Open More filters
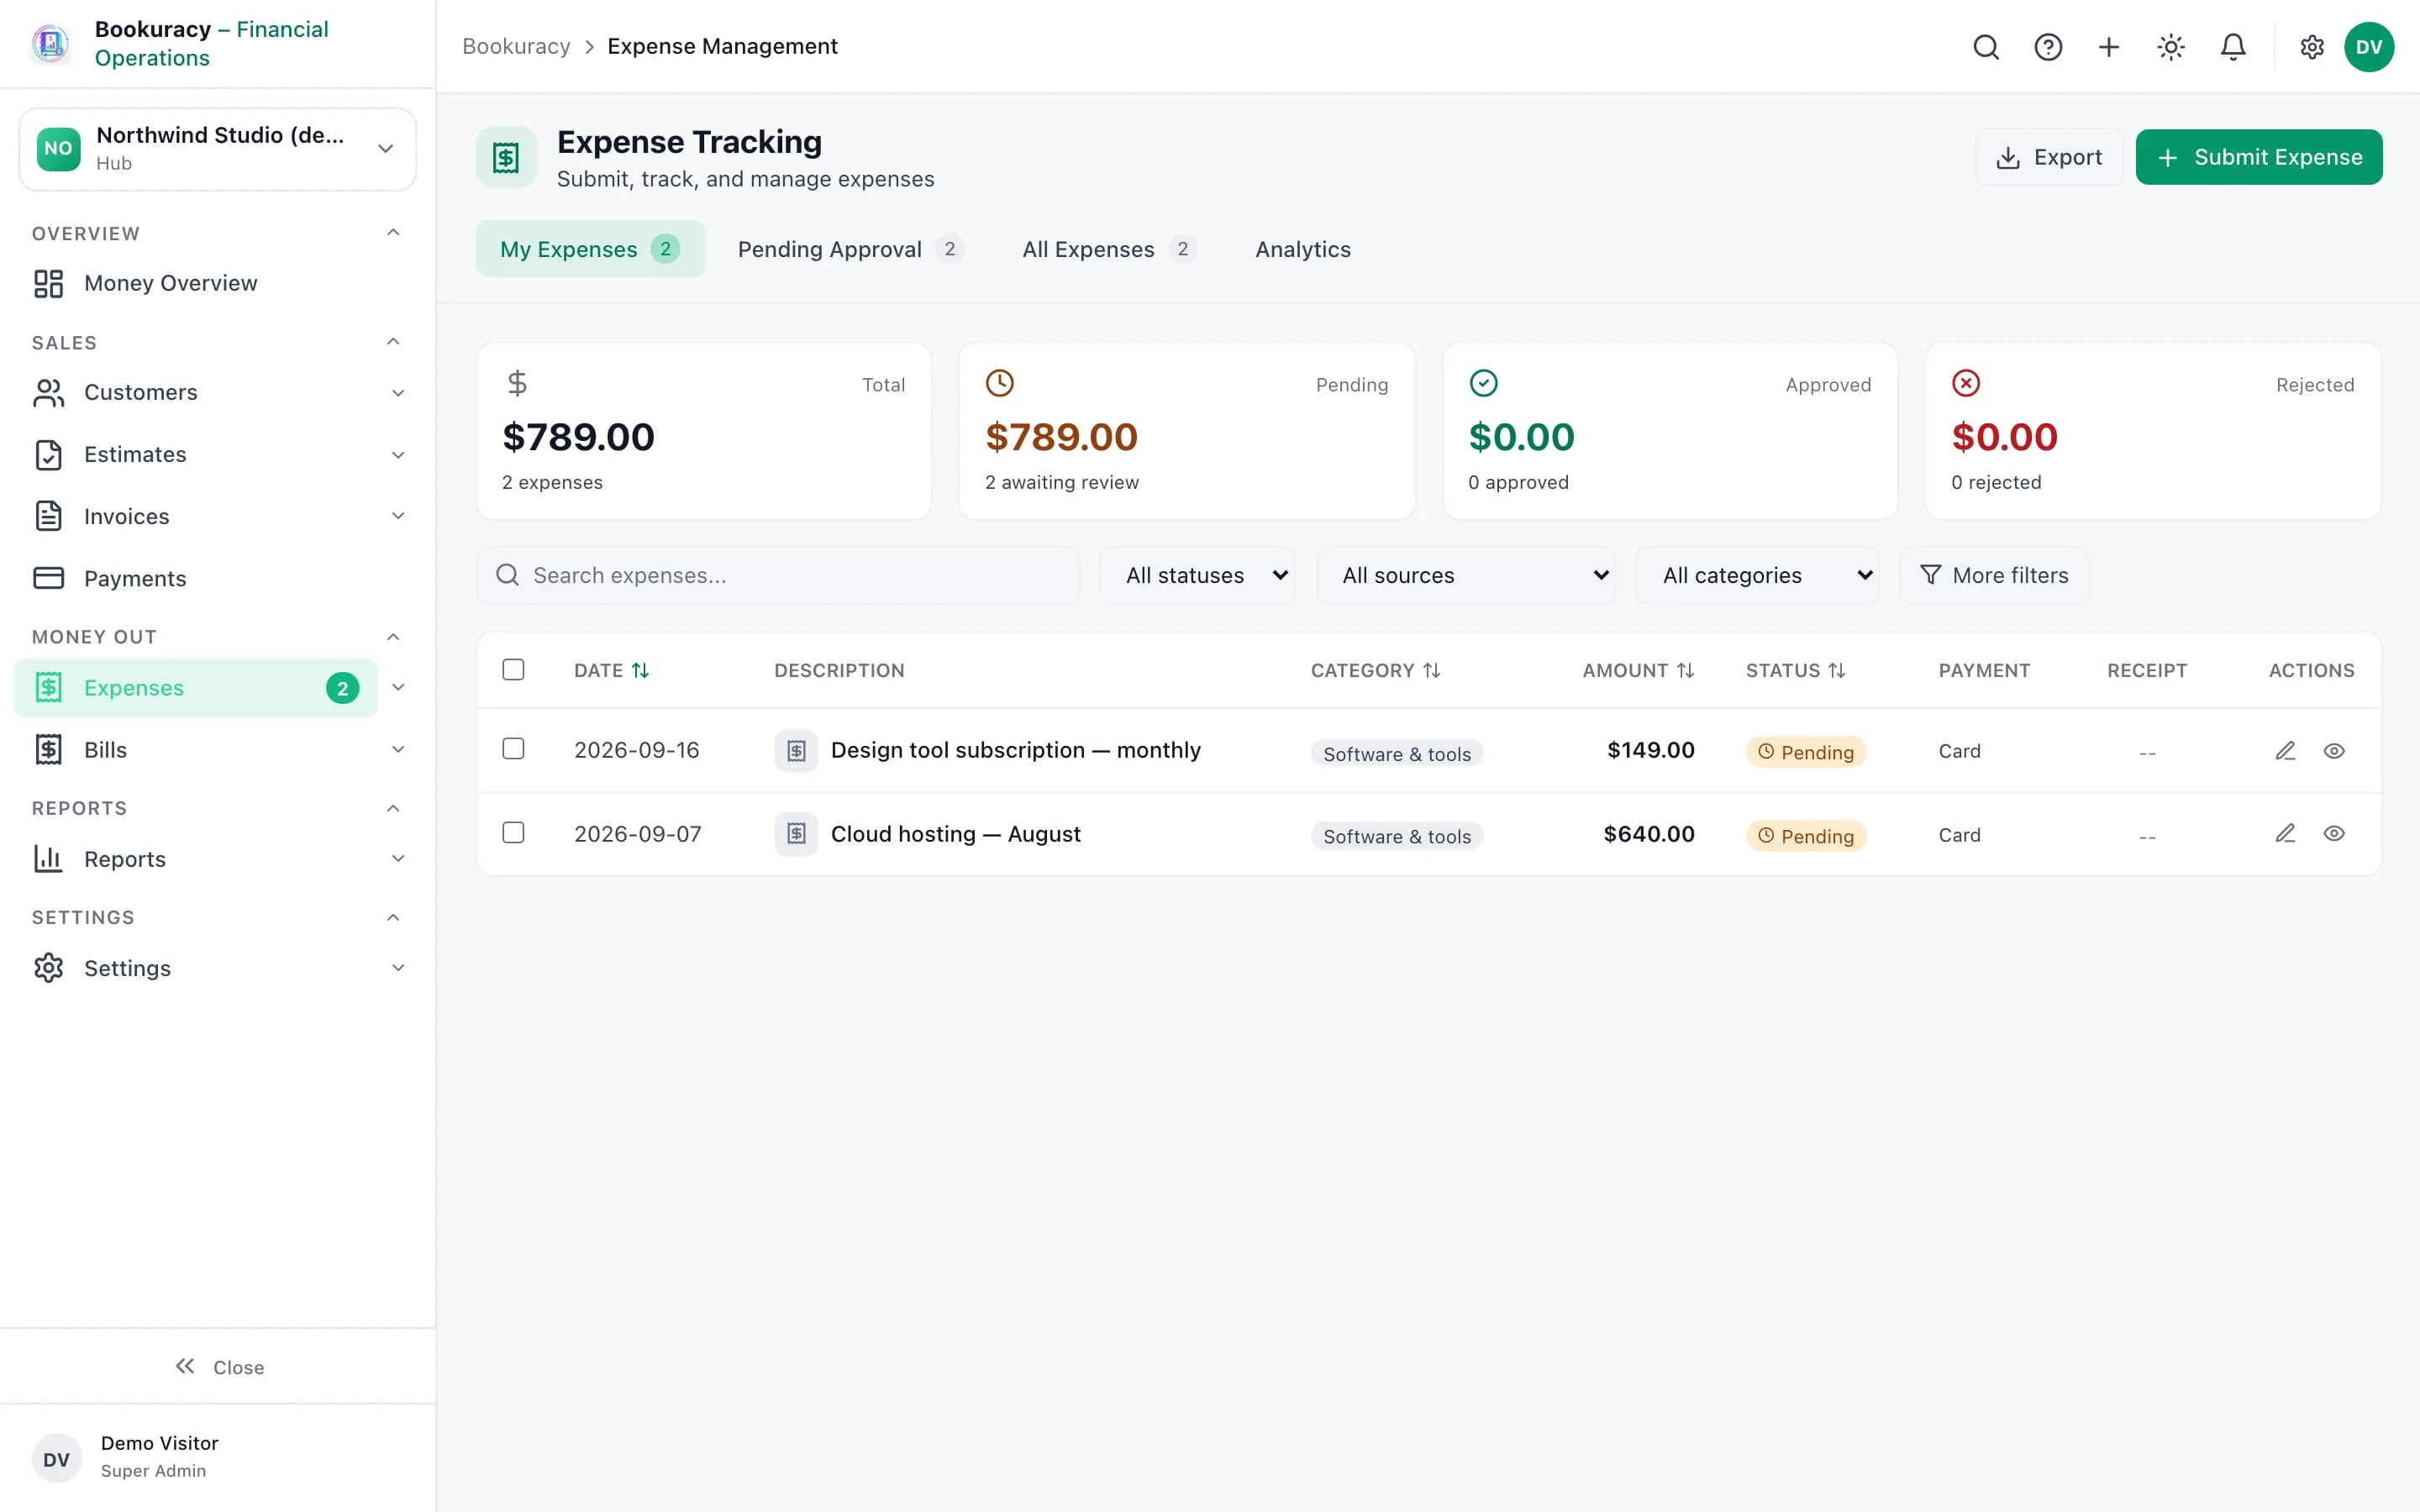2420x1512 pixels. [1995, 576]
